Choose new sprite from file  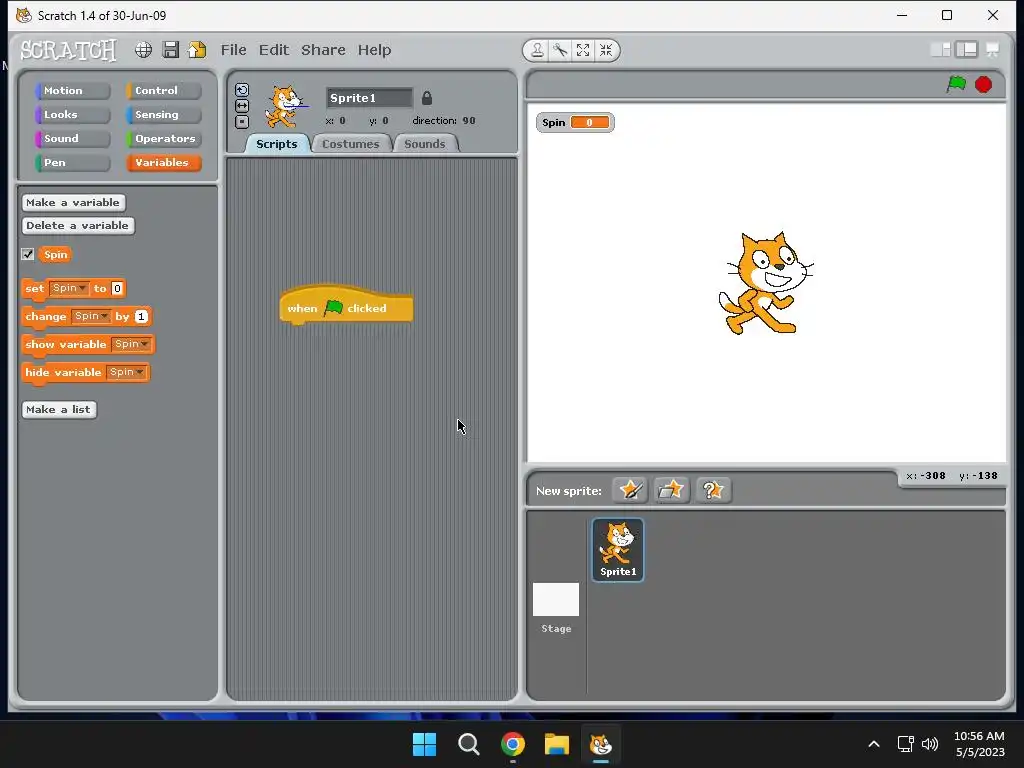pos(671,490)
